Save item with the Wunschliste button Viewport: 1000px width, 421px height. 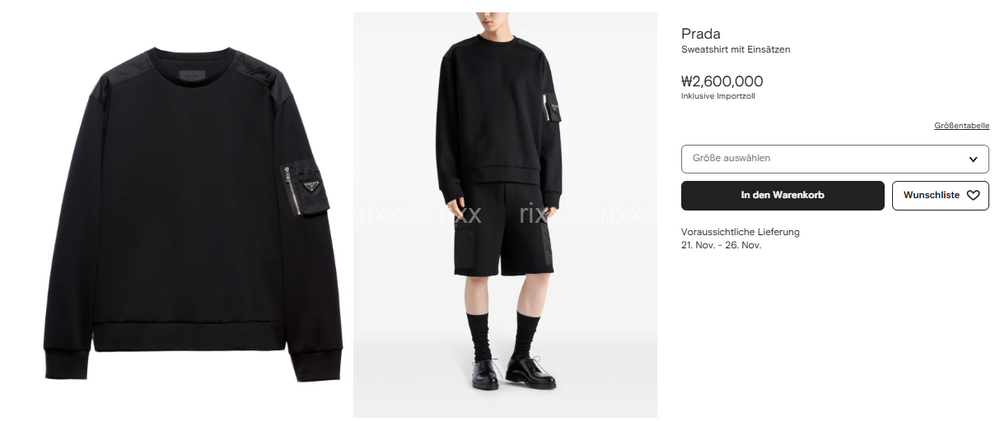click(x=941, y=196)
